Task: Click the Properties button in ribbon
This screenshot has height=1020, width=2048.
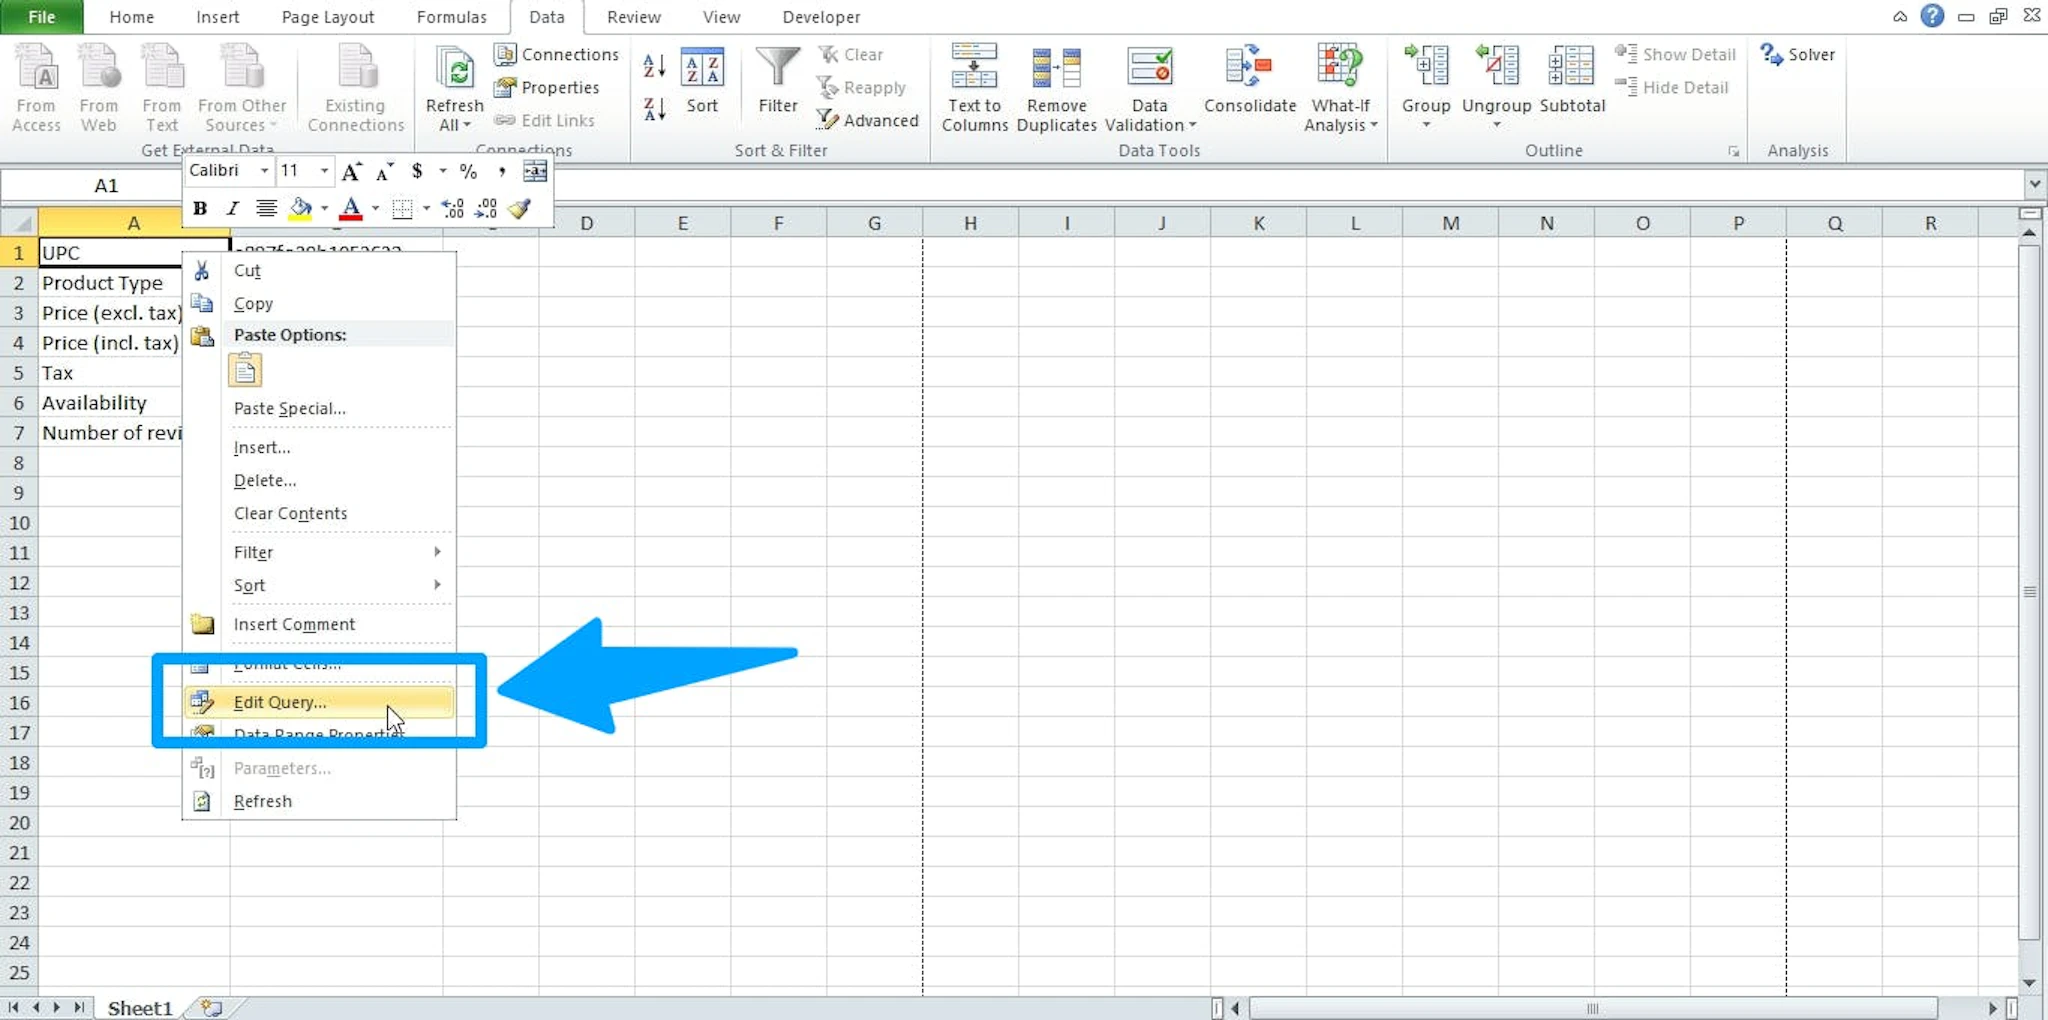Action: coord(547,87)
